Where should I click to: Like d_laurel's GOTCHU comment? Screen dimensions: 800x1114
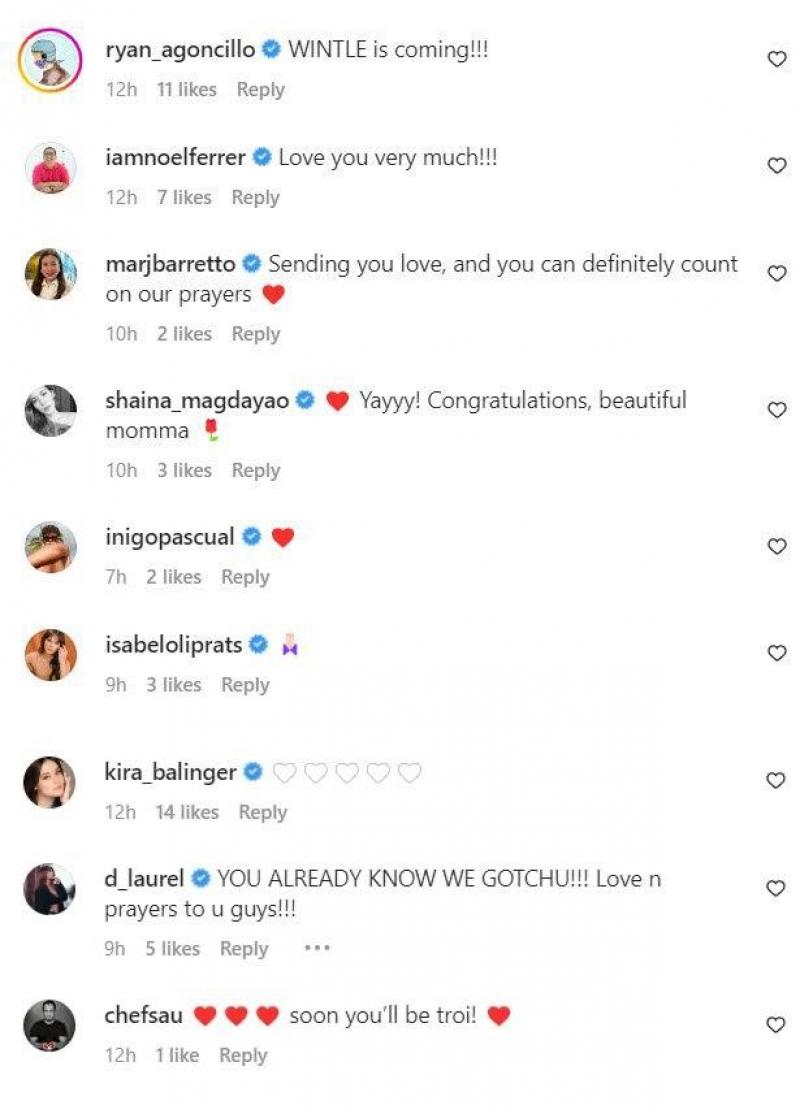click(776, 888)
